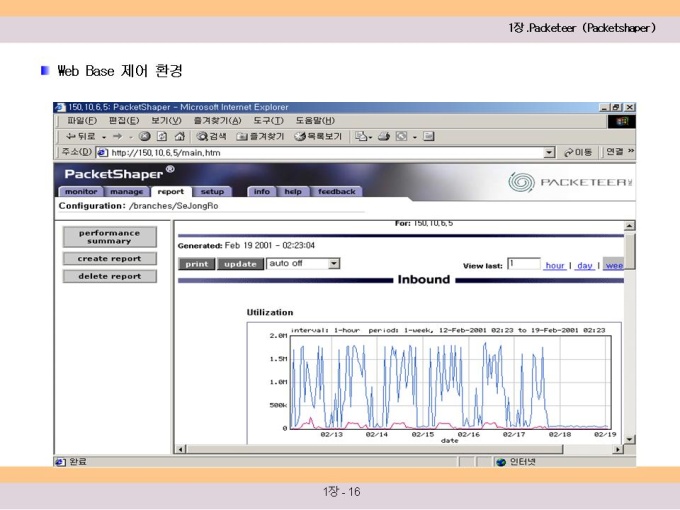Click the Mail toolbar icon
The height and width of the screenshot is (510, 680).
361,136
